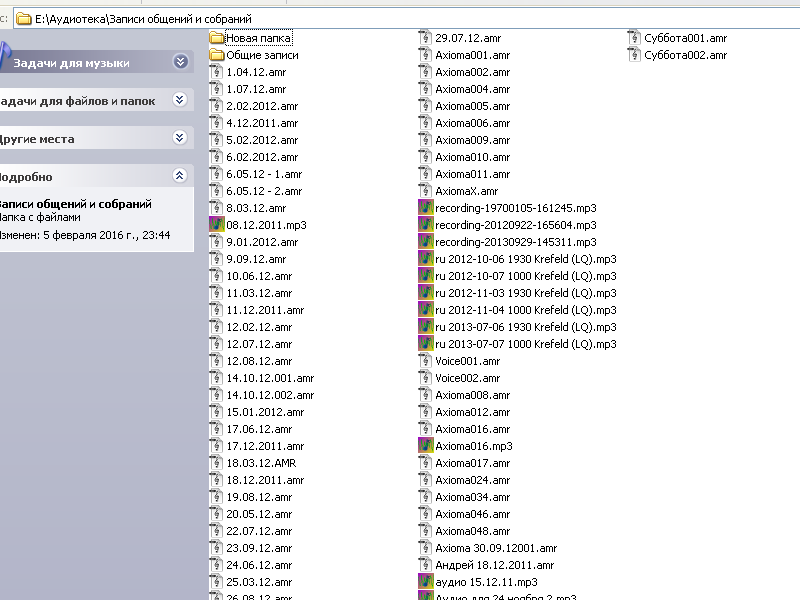Expand the Другие места panel

coord(180,138)
